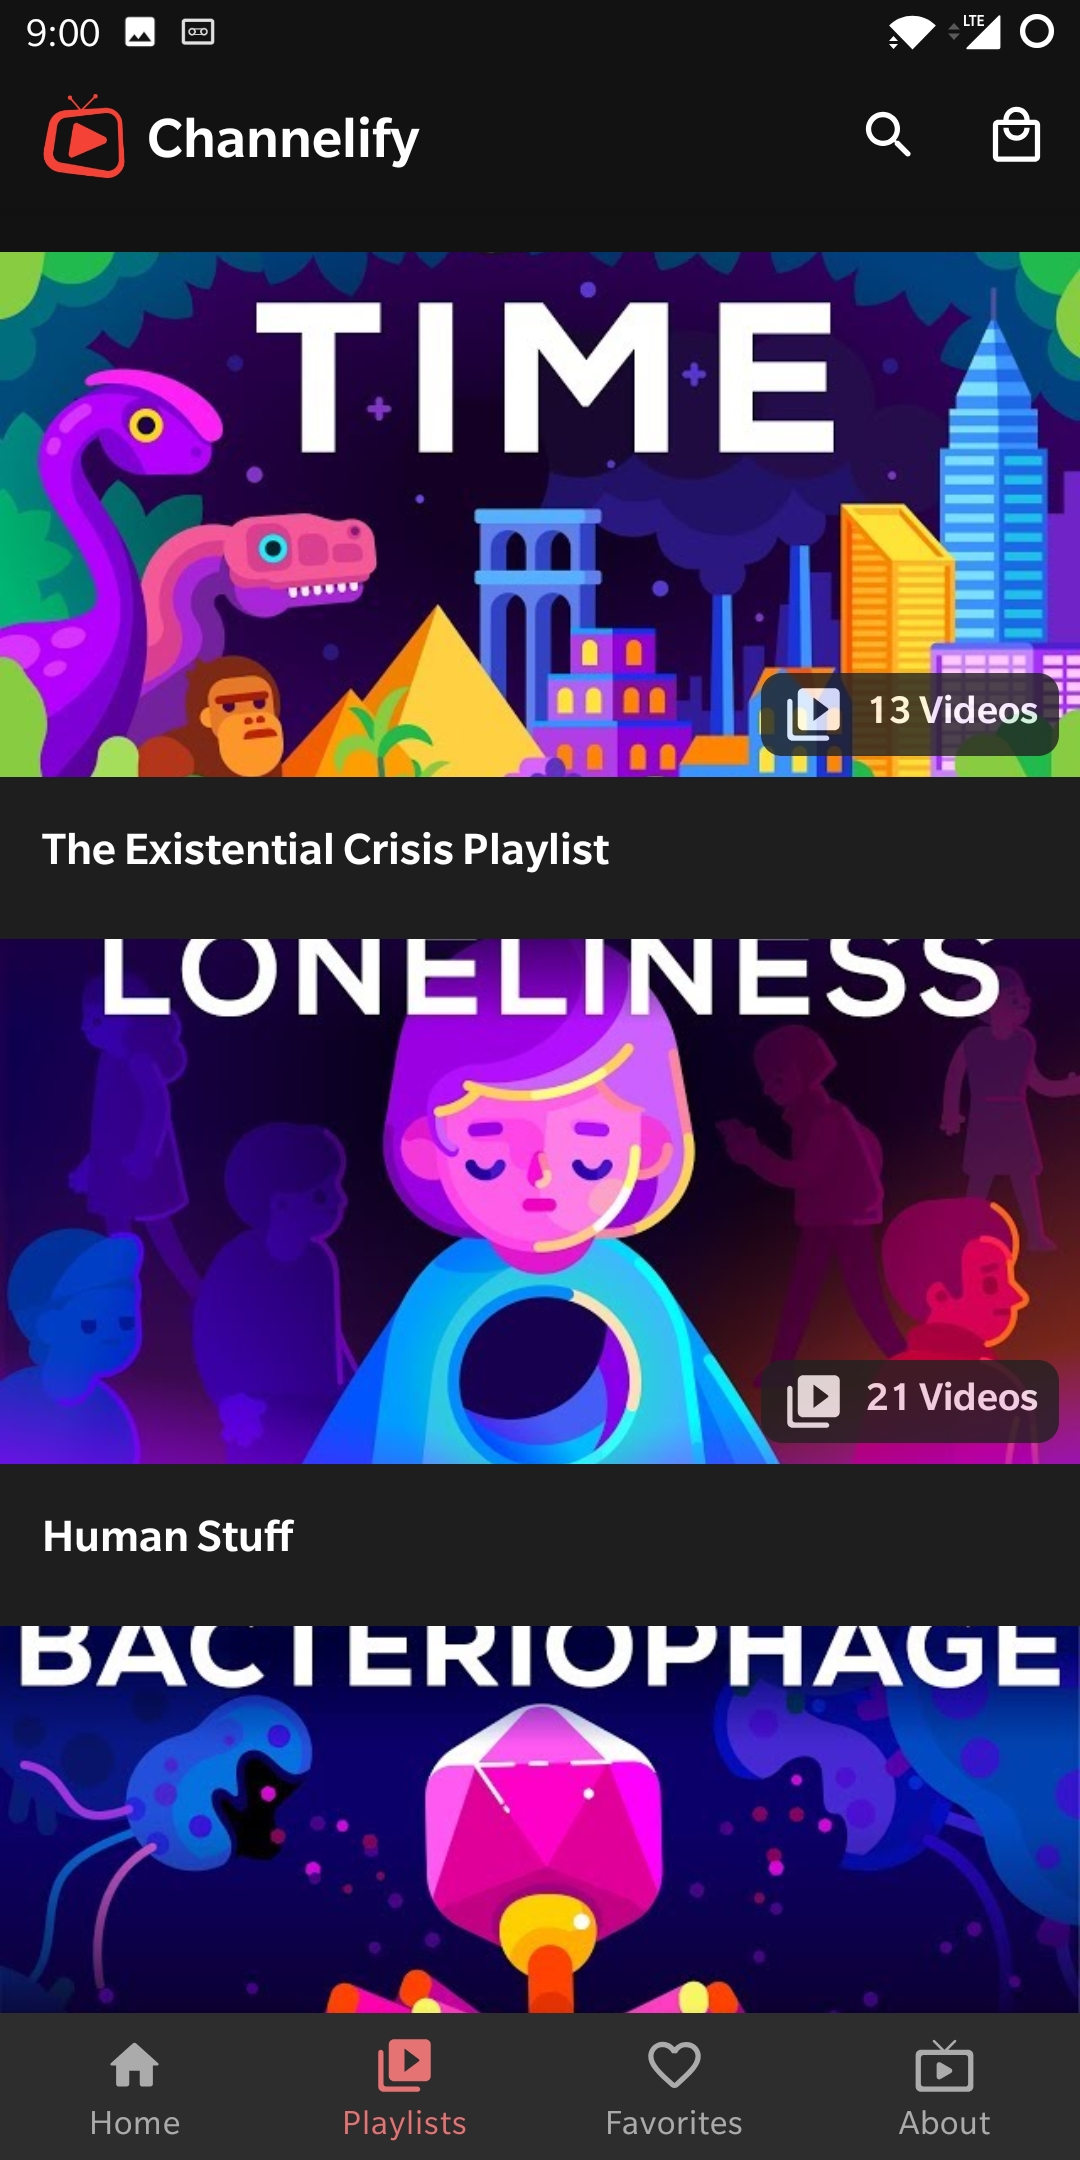The width and height of the screenshot is (1080, 2160).
Task: Tap the playlist icon beside 21 Videos
Action: [x=813, y=1401]
